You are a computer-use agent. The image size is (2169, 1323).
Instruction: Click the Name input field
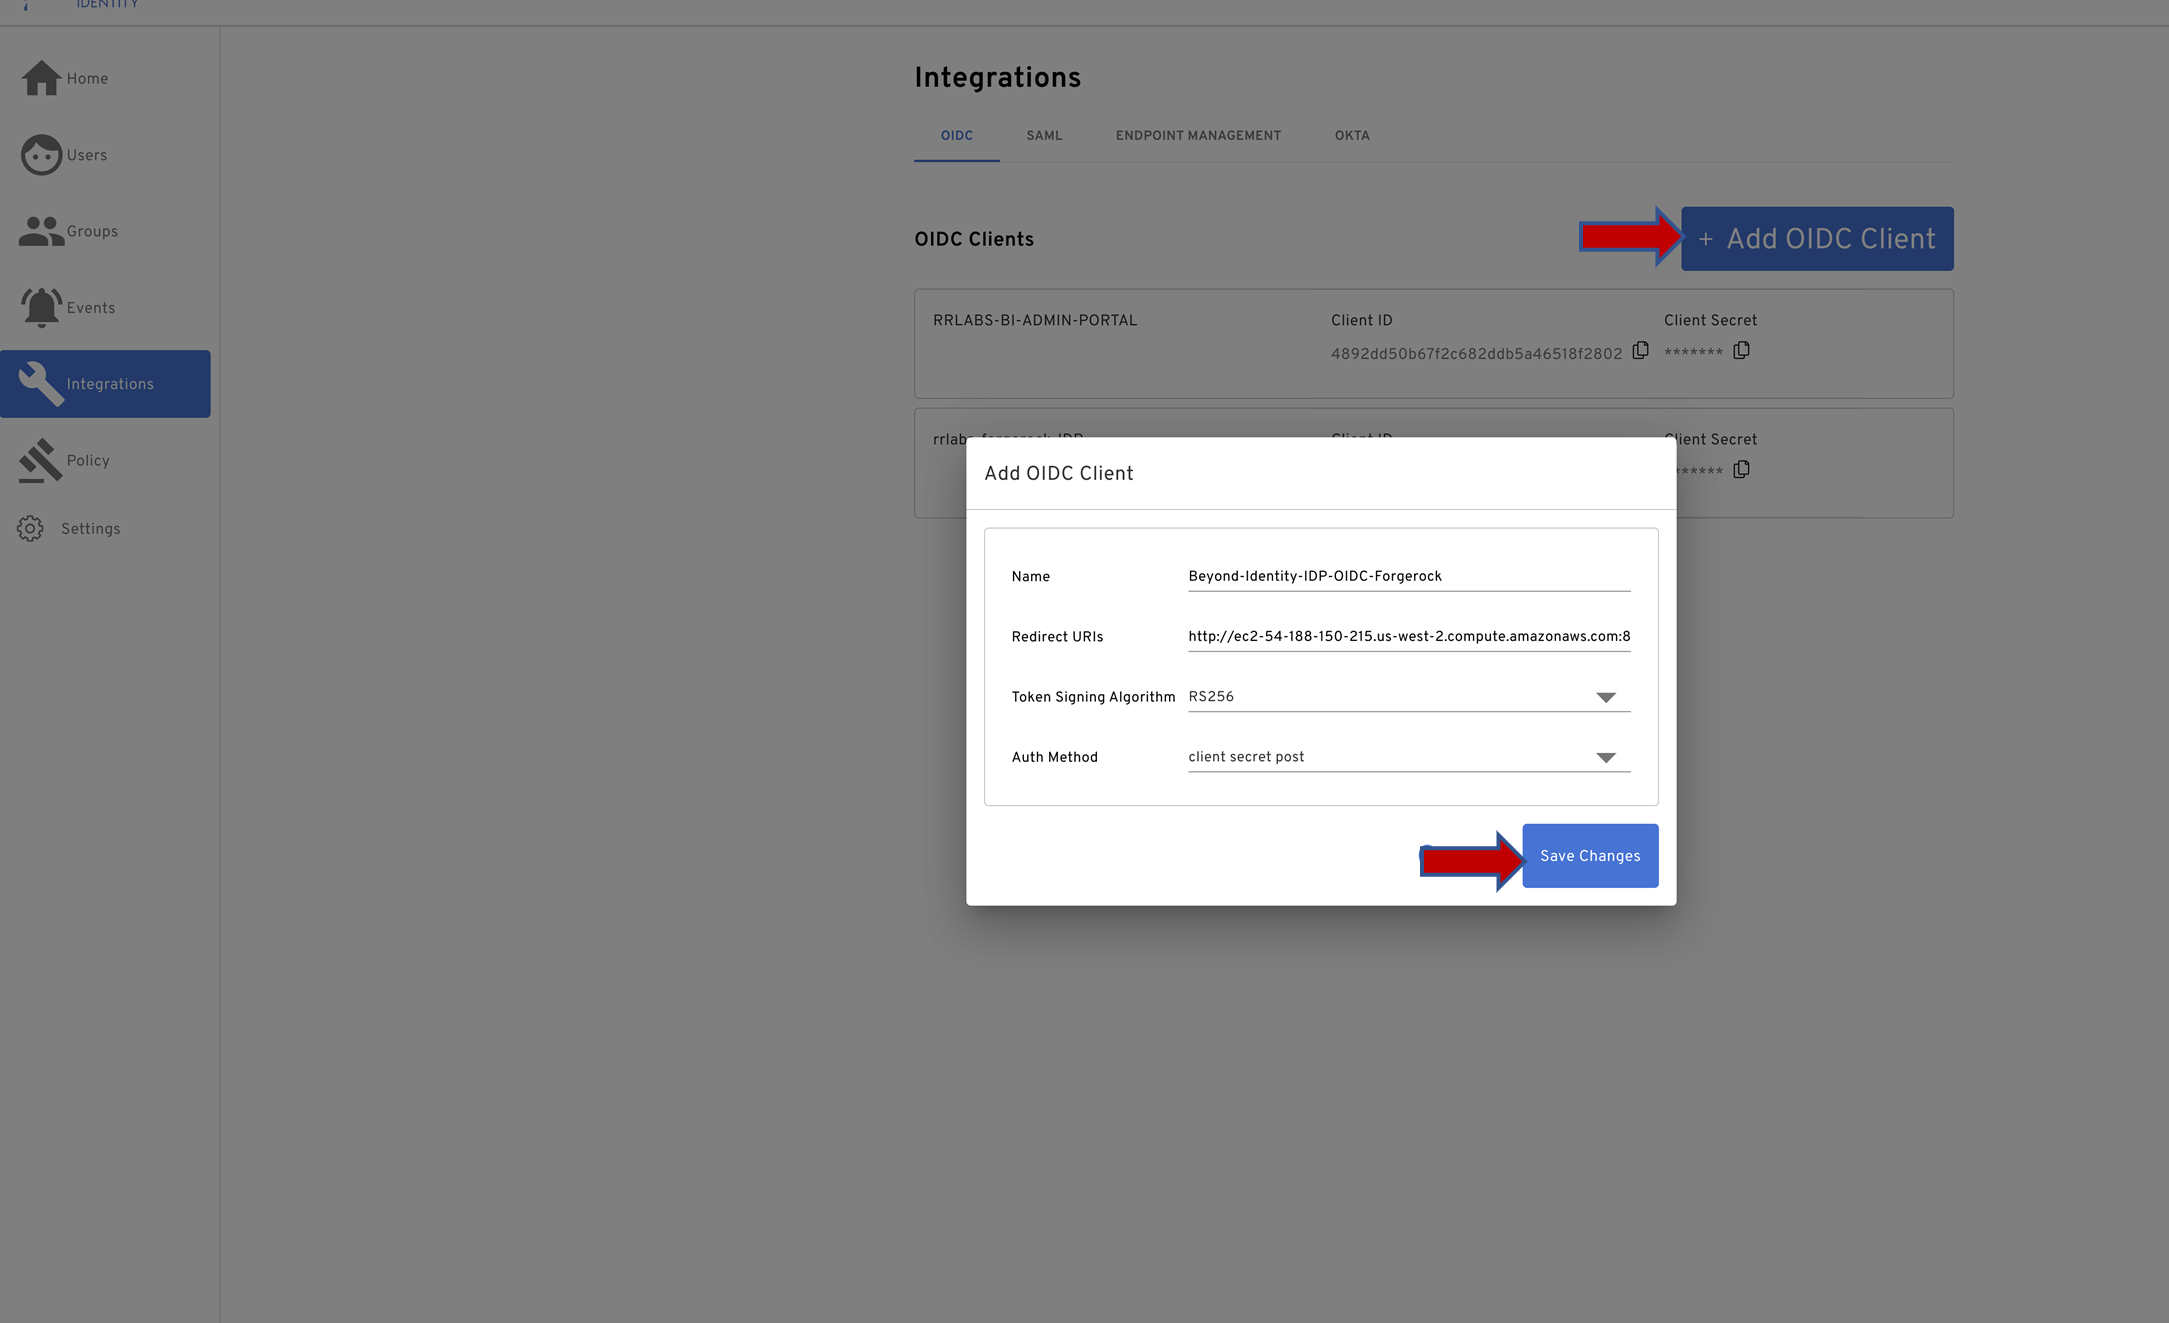(1408, 576)
